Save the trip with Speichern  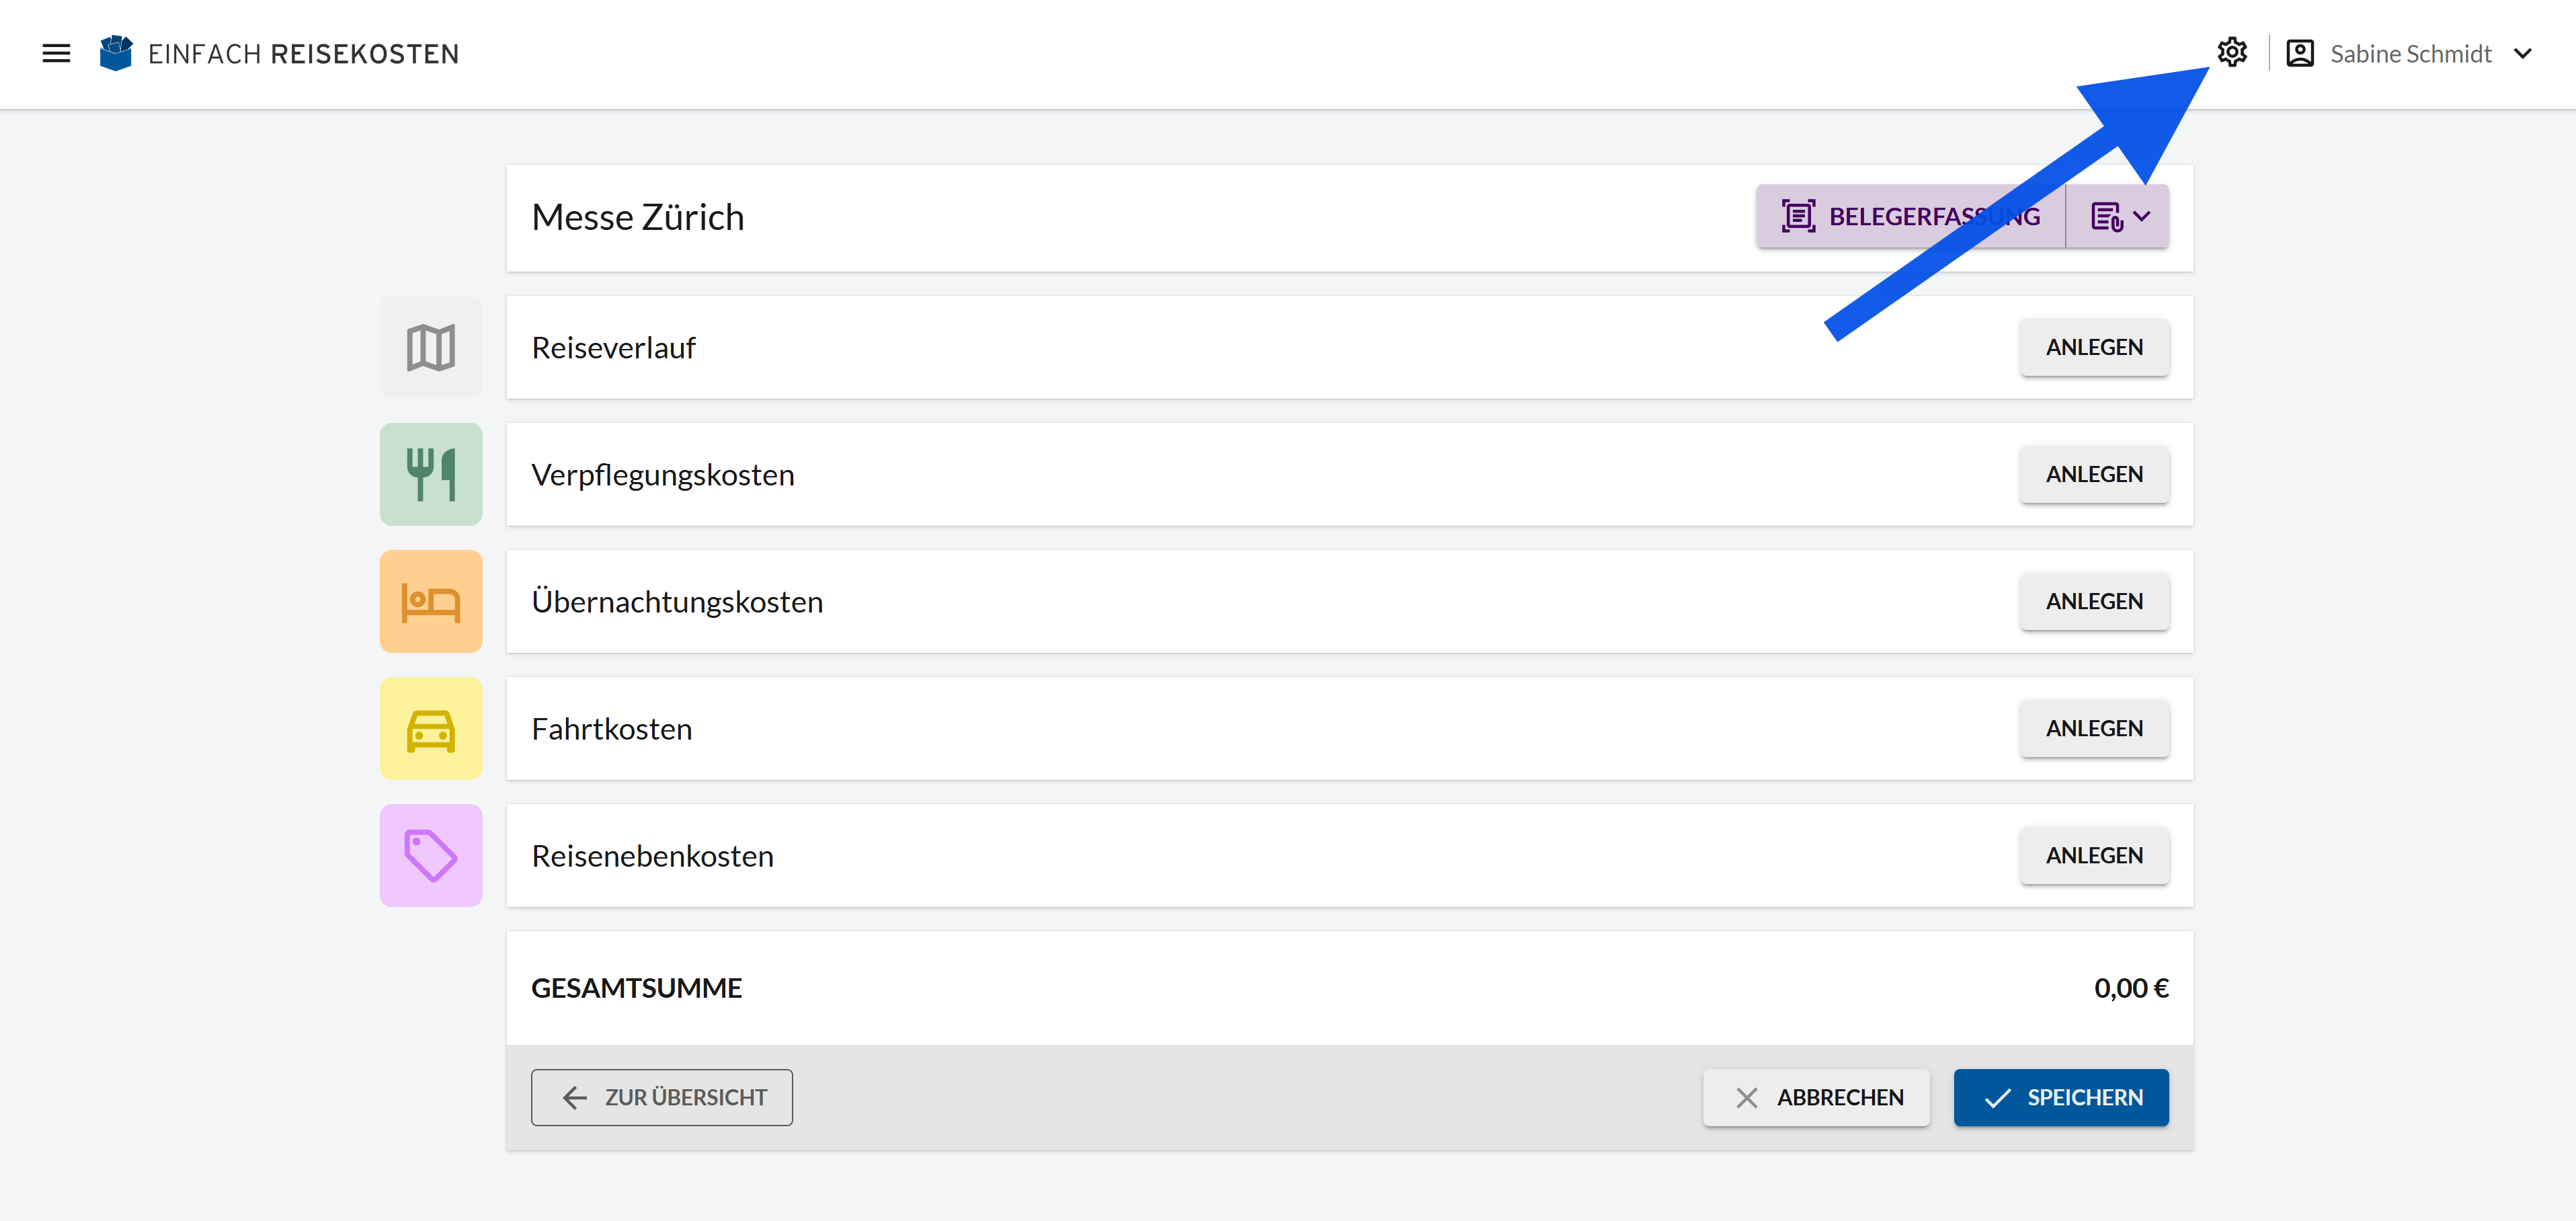2061,1097
